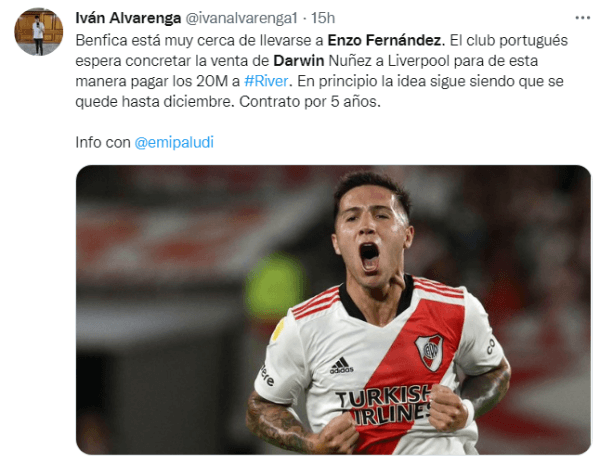Click the Contrato por 5 años sentence

(310, 102)
